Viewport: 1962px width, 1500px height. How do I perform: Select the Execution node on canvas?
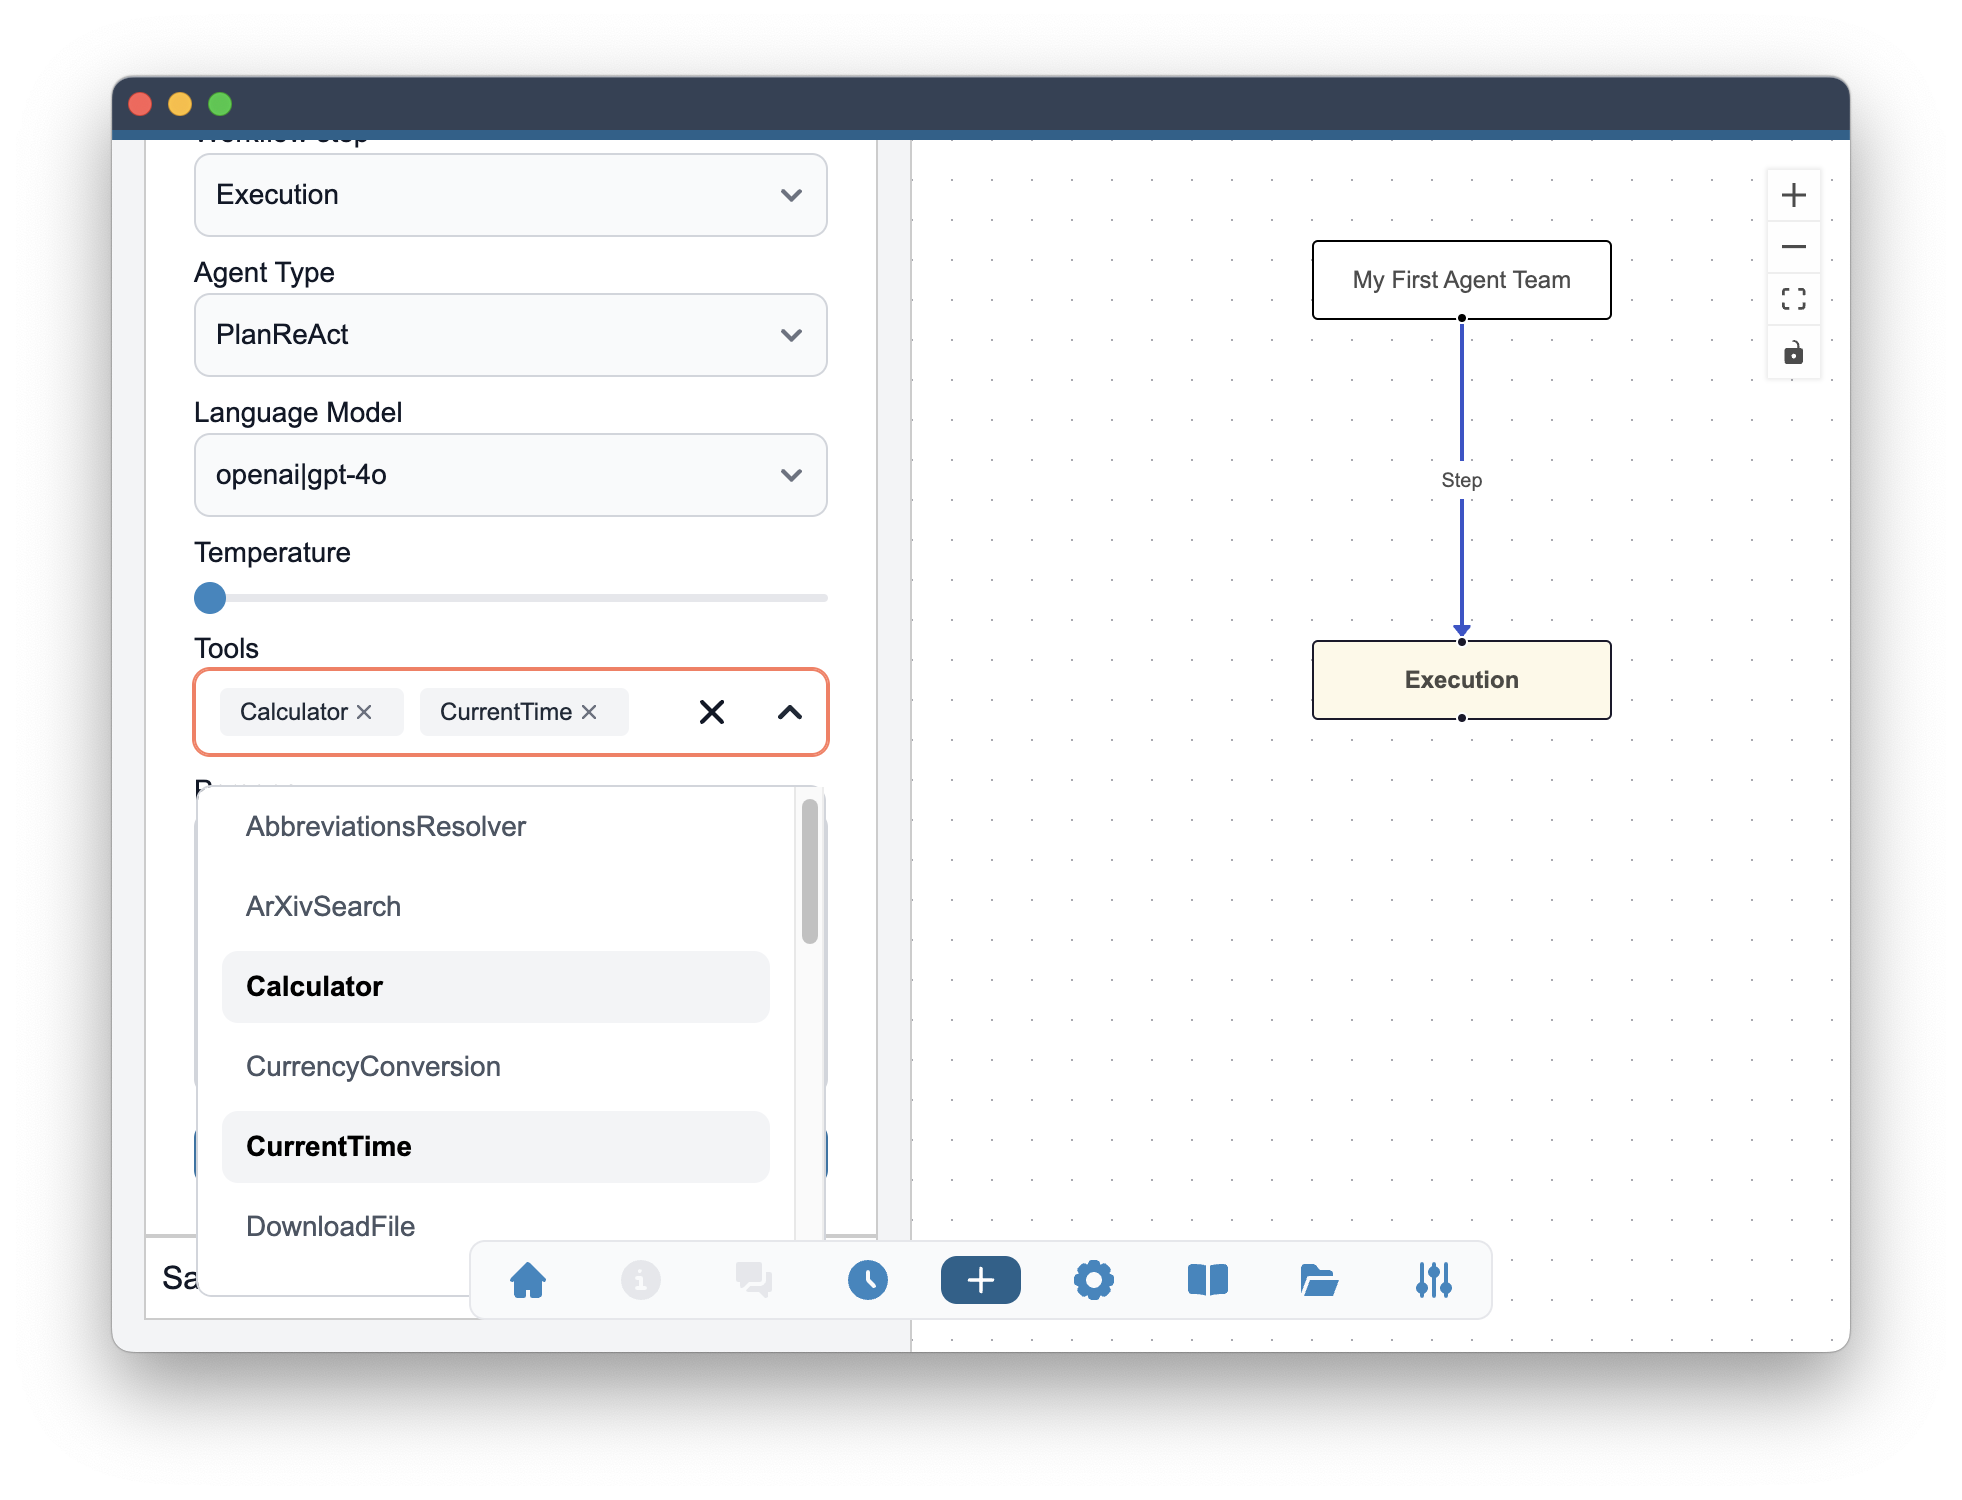[x=1461, y=680]
